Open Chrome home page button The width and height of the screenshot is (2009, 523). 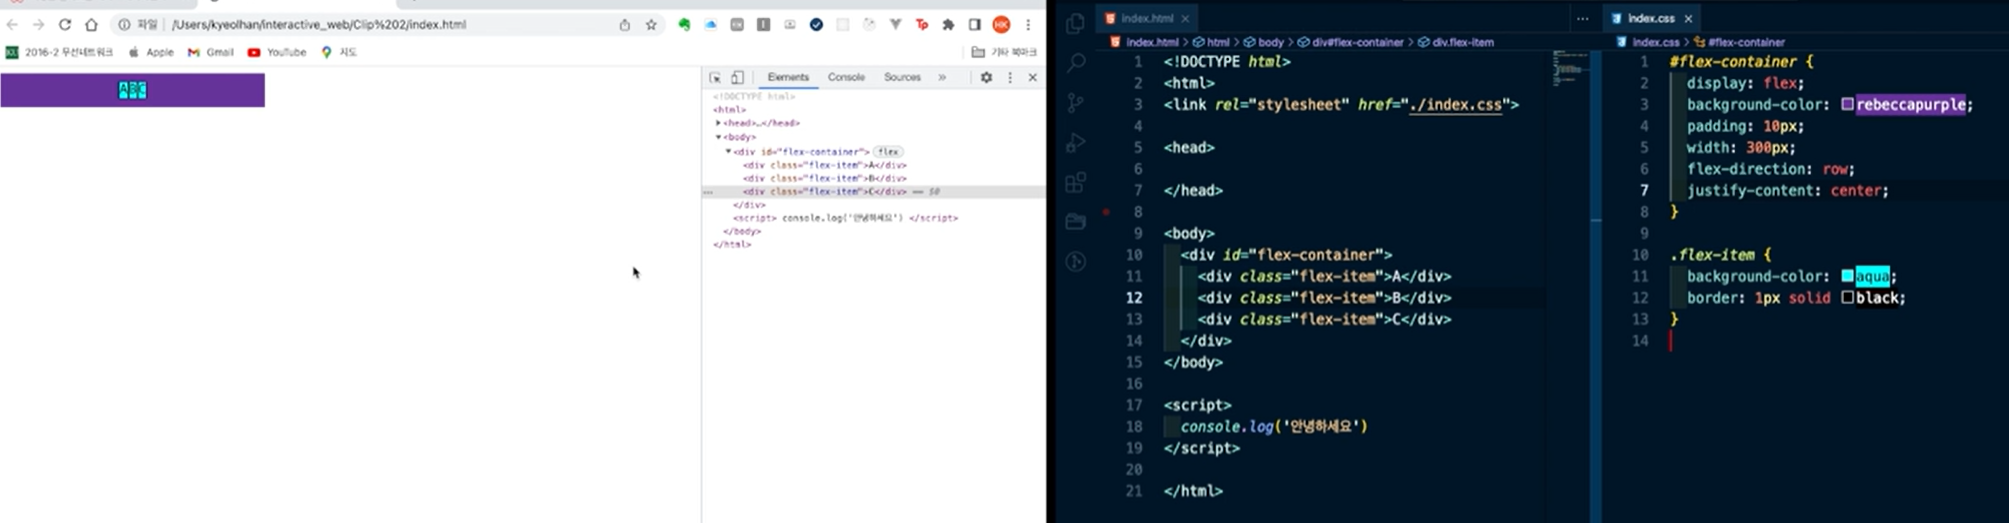pyautogui.click(x=91, y=25)
